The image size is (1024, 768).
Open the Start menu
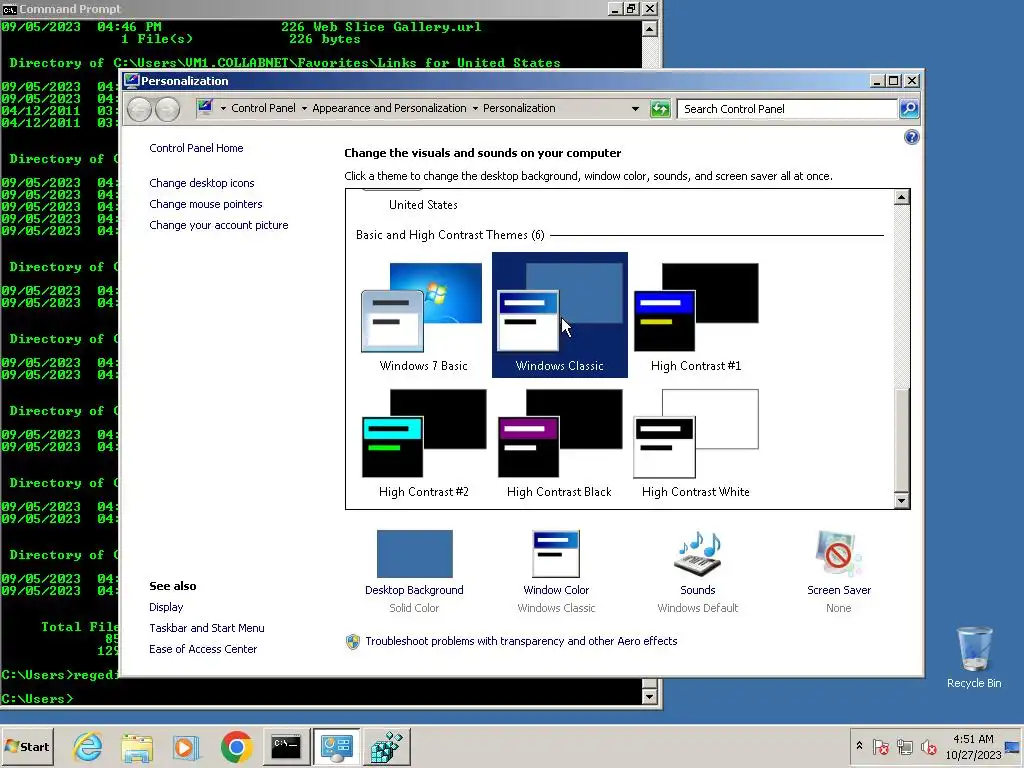(x=27, y=746)
